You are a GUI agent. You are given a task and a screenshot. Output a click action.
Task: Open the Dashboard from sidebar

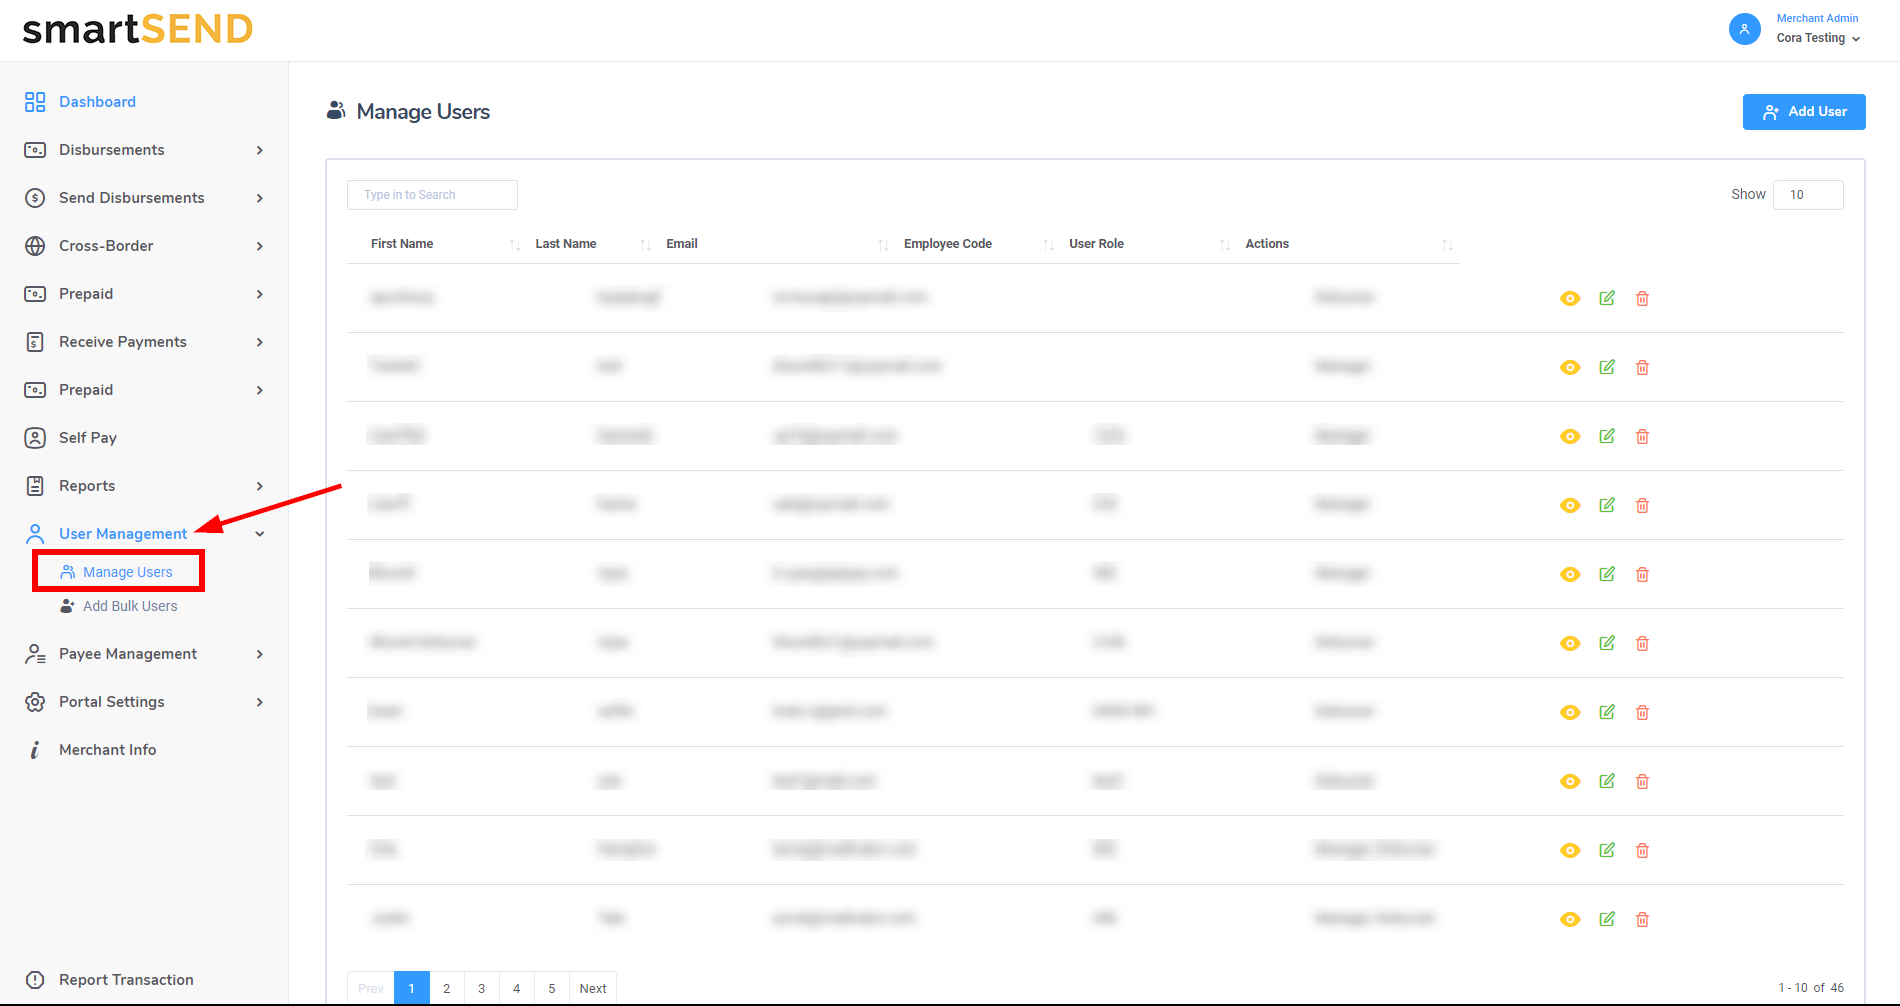point(97,102)
